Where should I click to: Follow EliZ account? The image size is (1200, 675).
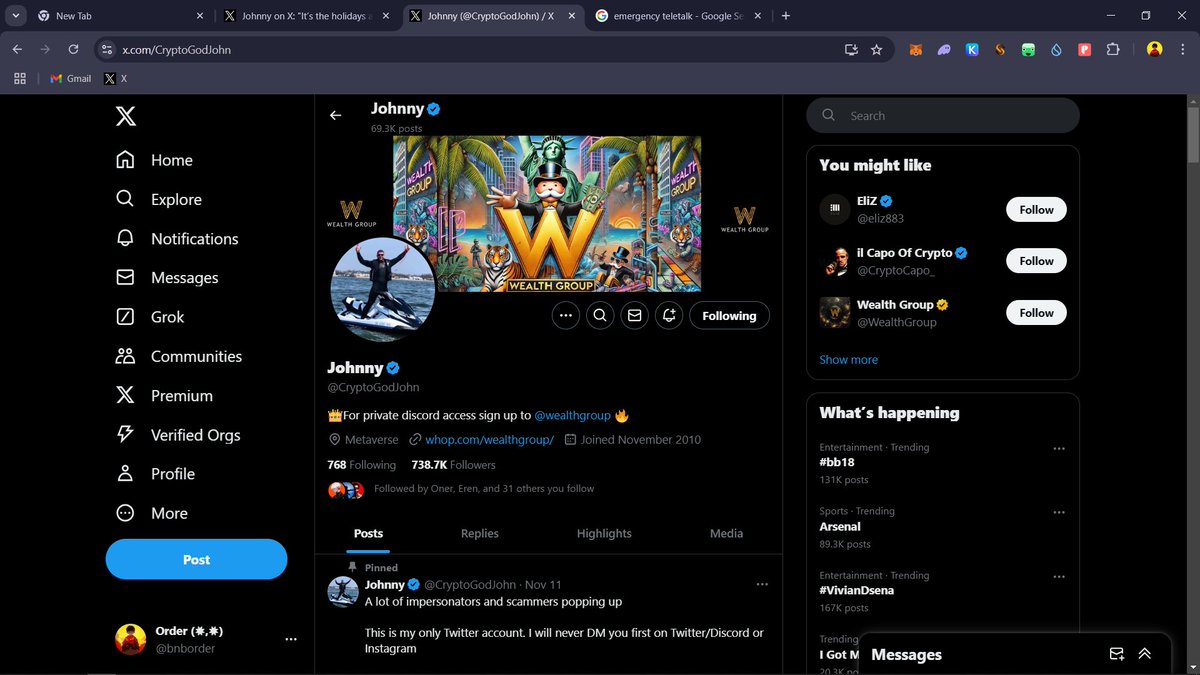[x=1036, y=209]
